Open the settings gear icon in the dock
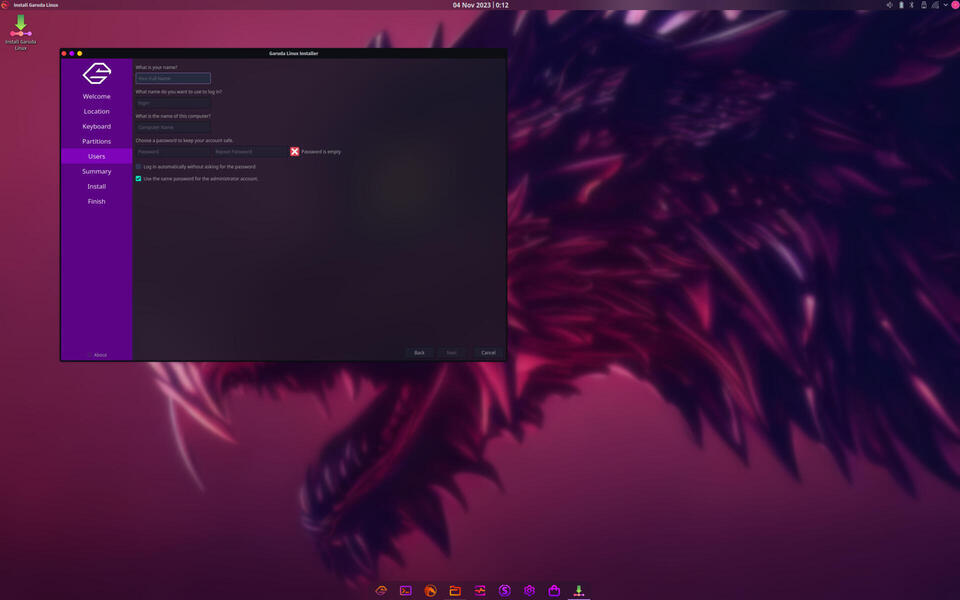Screen dimensions: 960x600 click(529, 590)
